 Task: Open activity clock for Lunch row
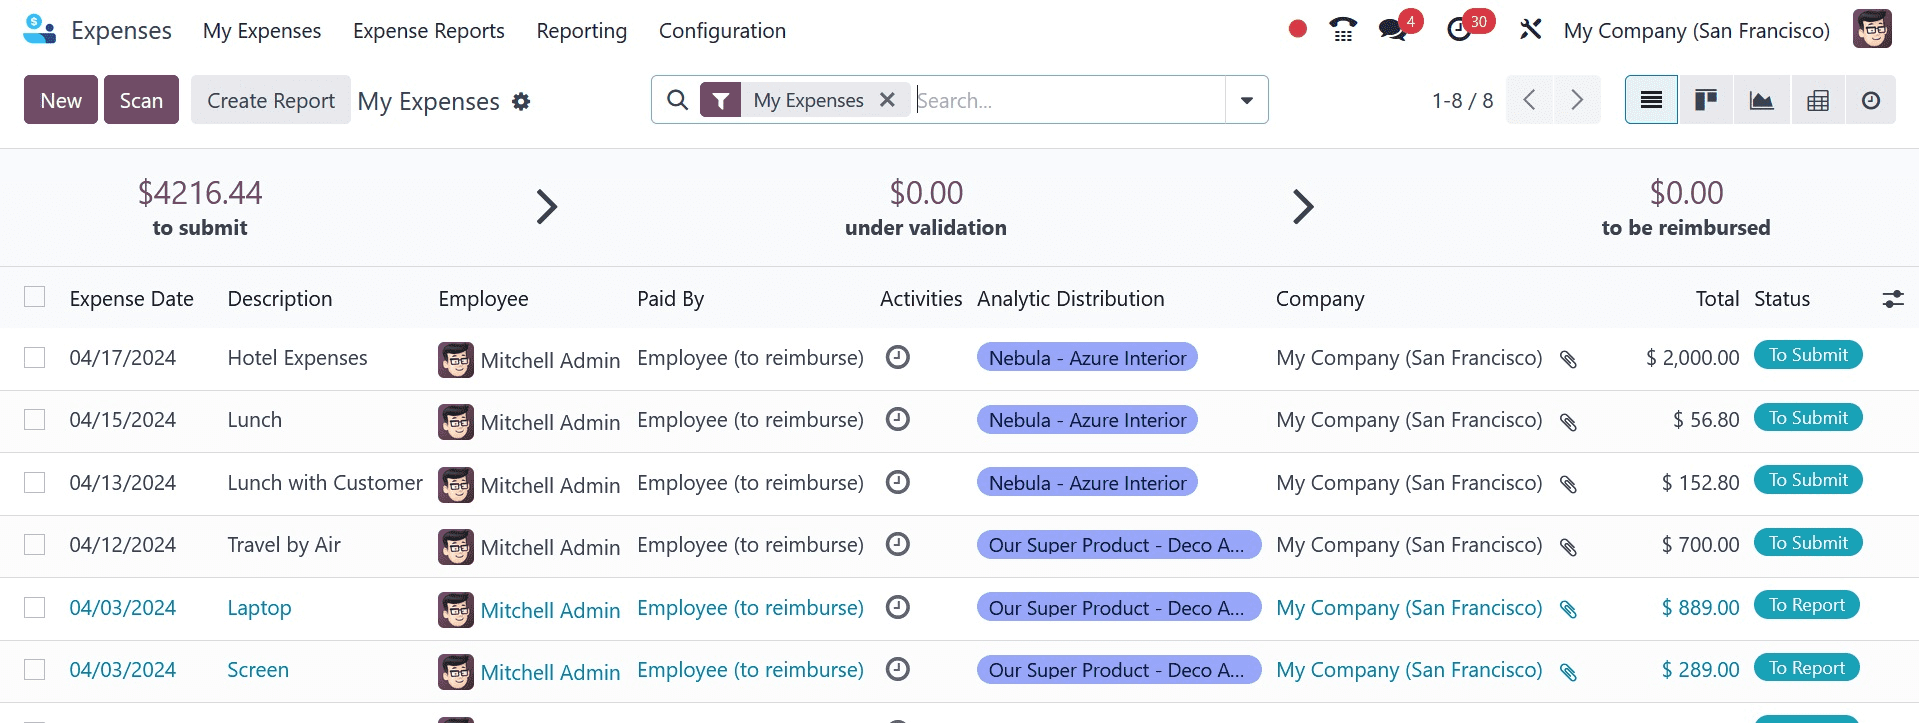click(x=898, y=419)
